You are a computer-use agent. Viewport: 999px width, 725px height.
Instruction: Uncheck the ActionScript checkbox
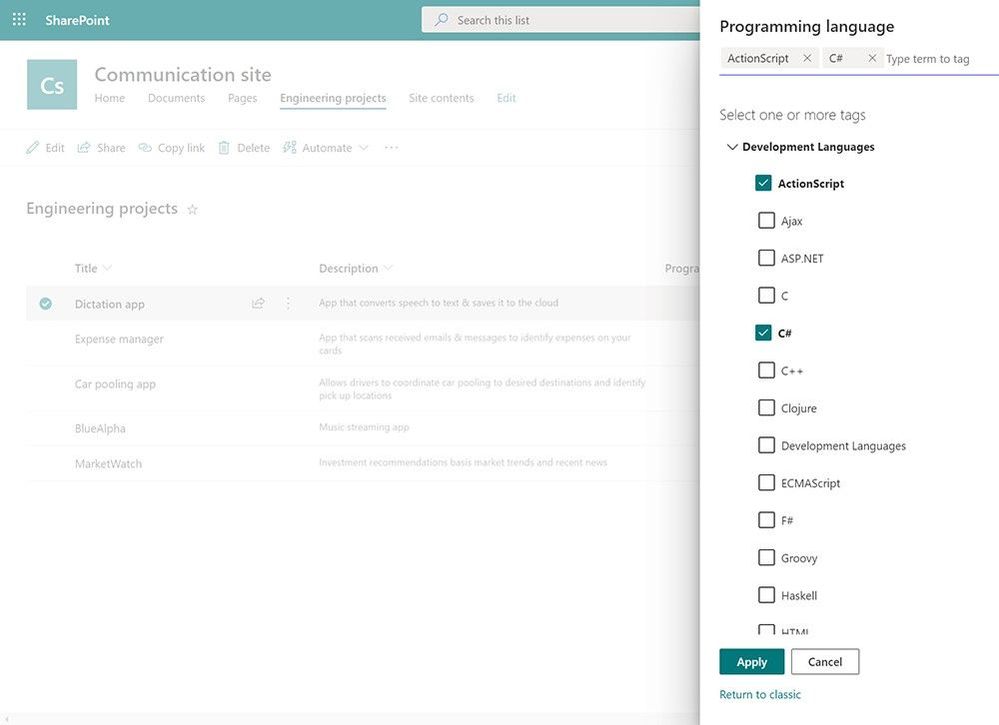coord(763,183)
